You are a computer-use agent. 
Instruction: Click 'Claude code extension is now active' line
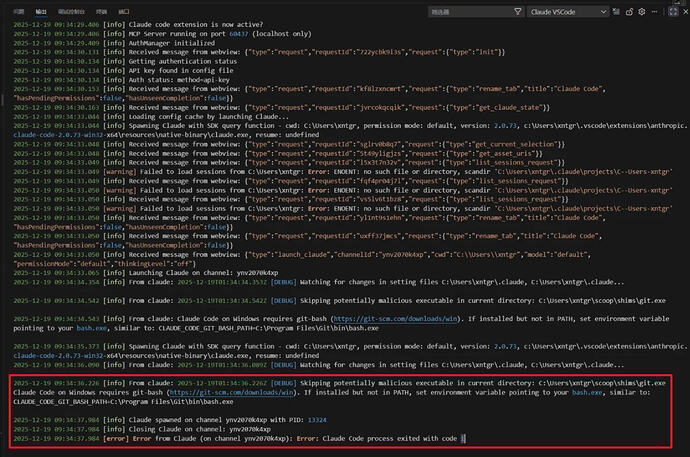coord(195,25)
